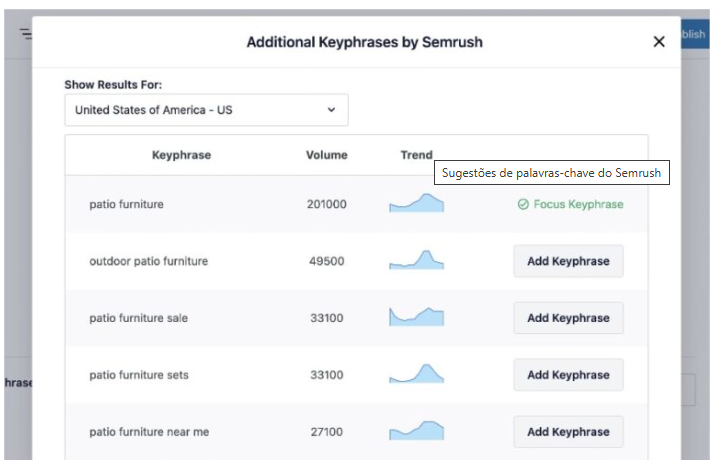Click the Keyphrase column header

click(x=181, y=155)
